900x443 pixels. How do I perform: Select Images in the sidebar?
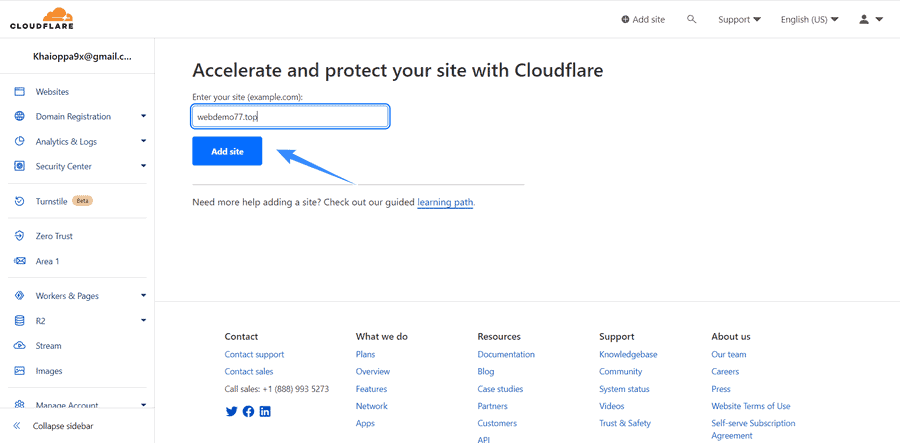(x=49, y=371)
